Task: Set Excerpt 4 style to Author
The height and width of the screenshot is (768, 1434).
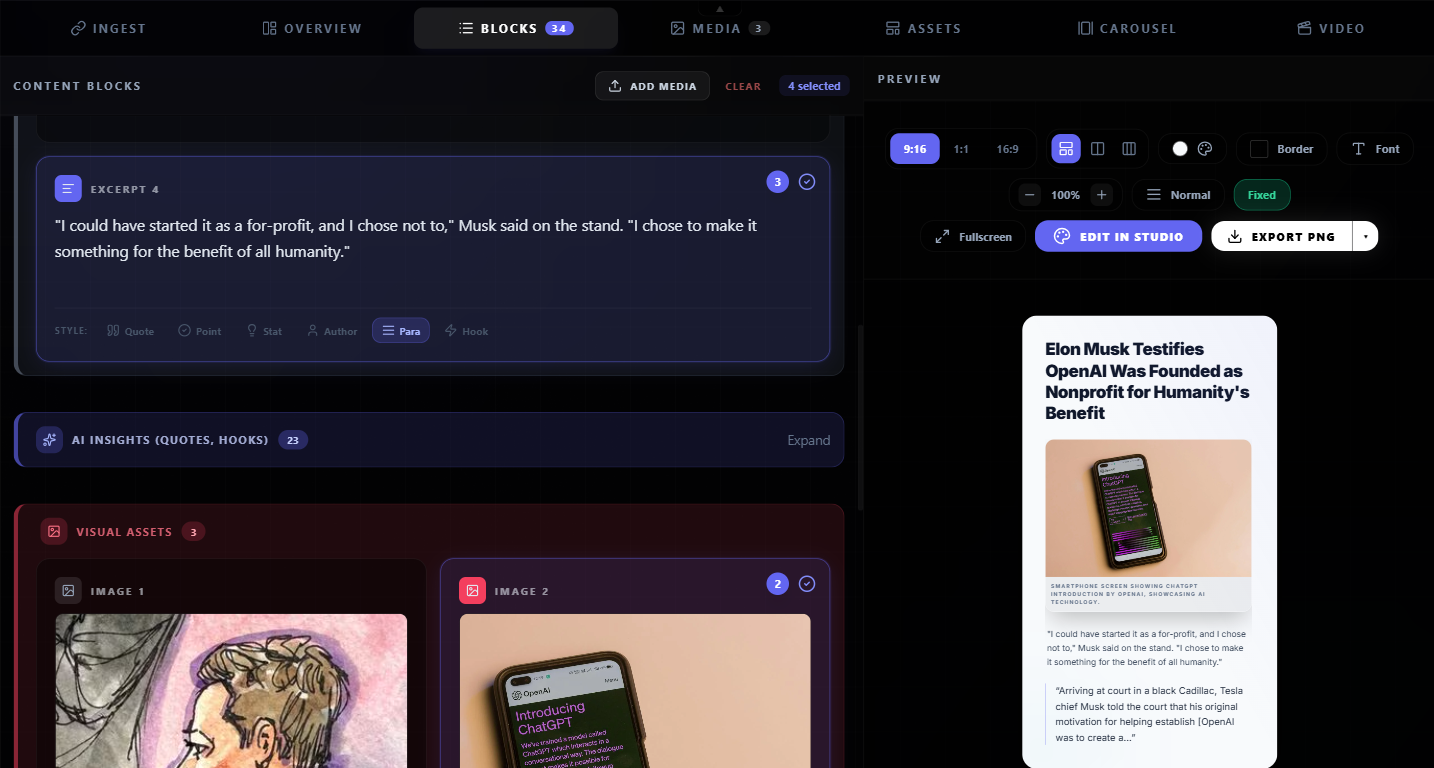Action: 332,331
